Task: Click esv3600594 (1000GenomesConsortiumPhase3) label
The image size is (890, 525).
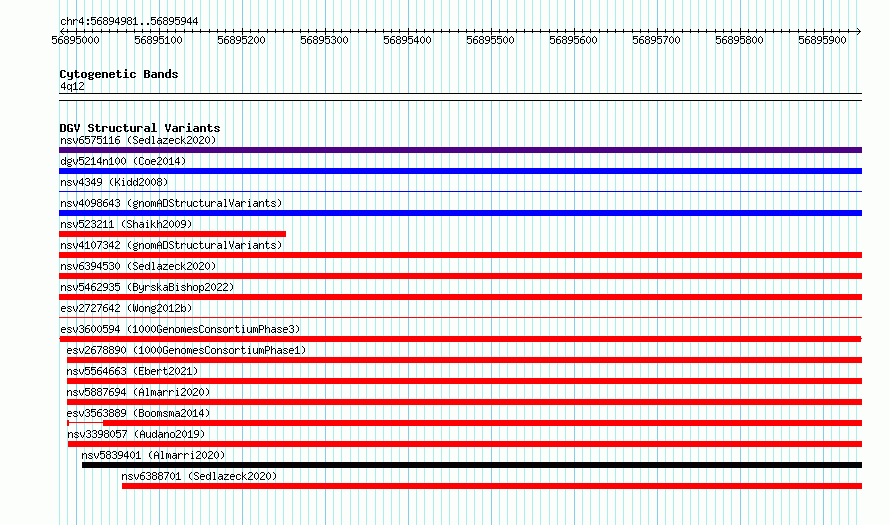Action: (x=180, y=329)
